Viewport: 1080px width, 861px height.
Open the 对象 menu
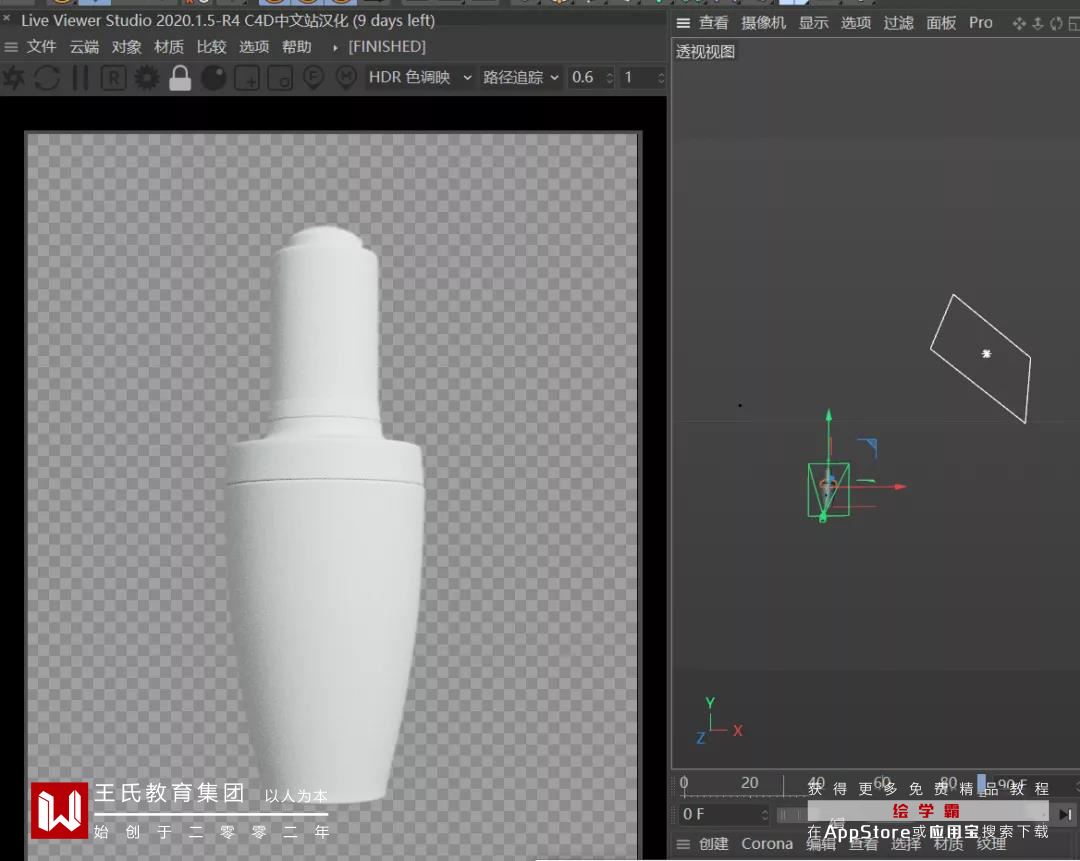point(127,47)
